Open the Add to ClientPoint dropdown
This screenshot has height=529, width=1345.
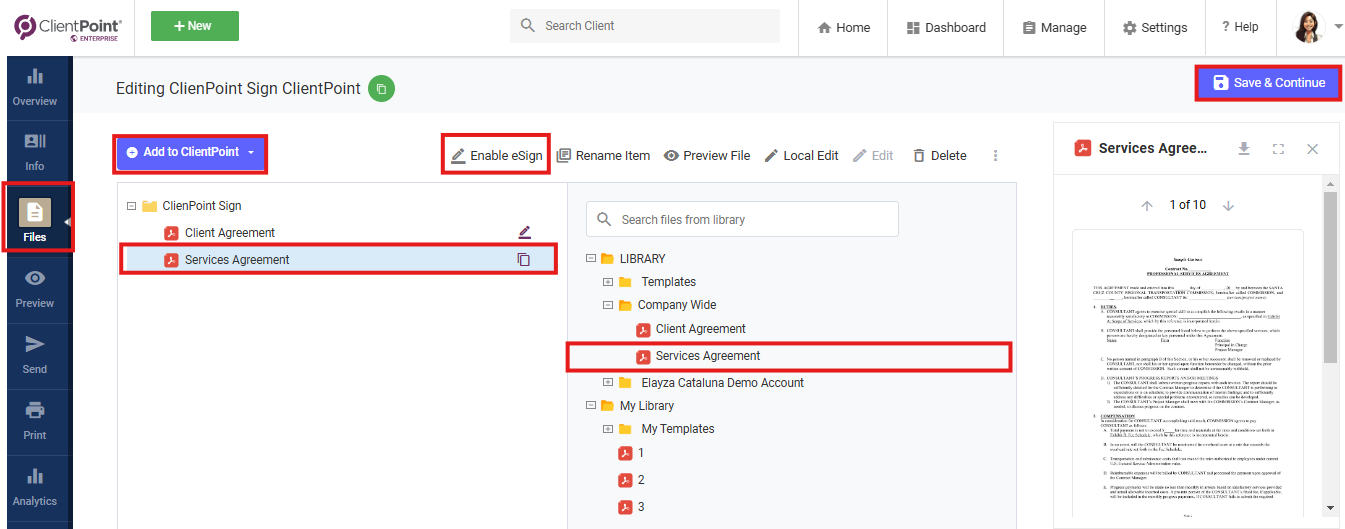tap(191, 152)
